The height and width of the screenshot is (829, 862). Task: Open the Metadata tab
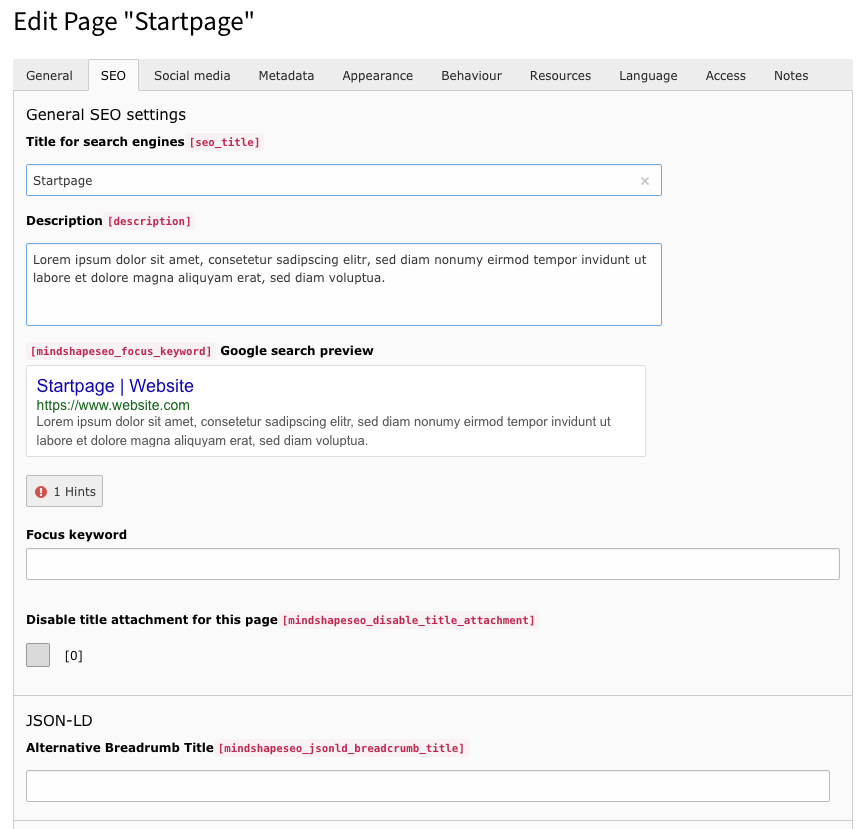(286, 75)
